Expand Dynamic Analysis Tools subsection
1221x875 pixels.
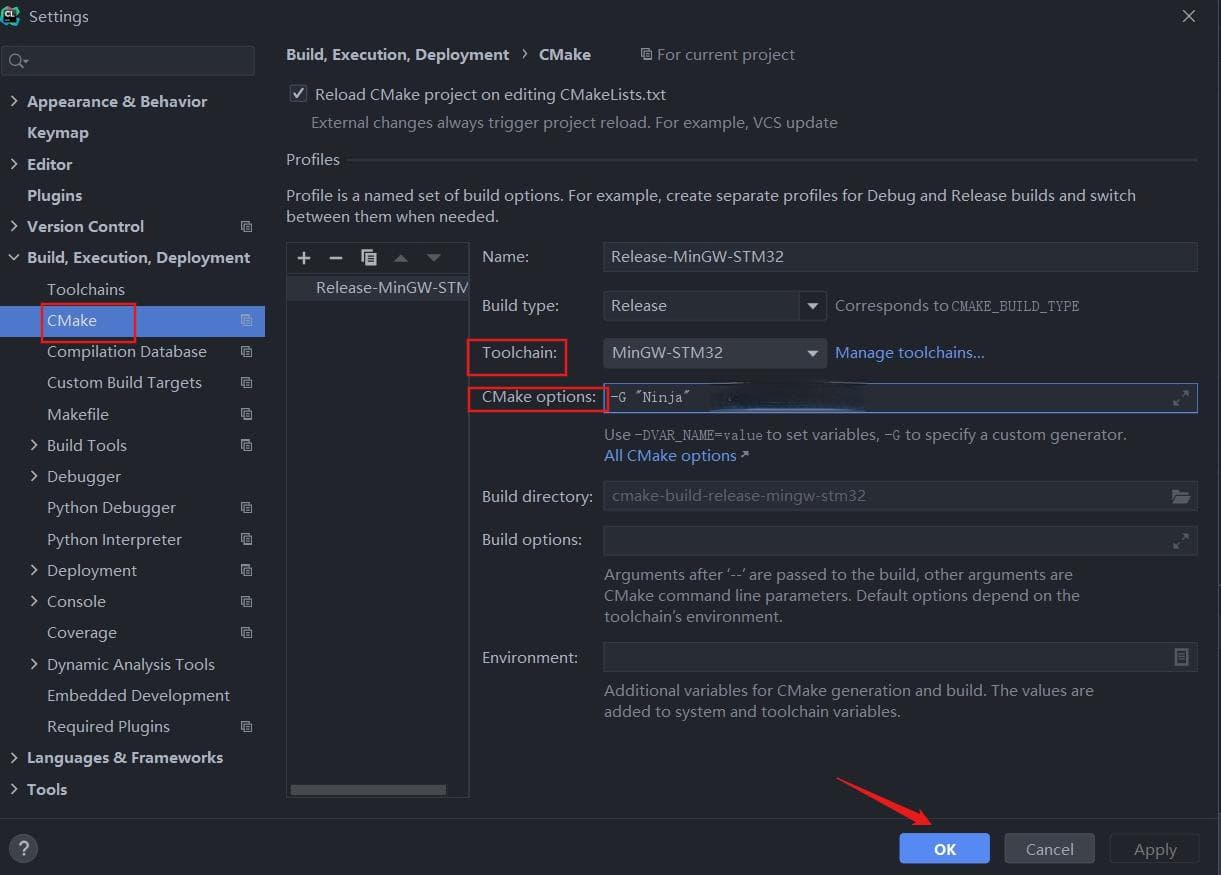coord(34,664)
